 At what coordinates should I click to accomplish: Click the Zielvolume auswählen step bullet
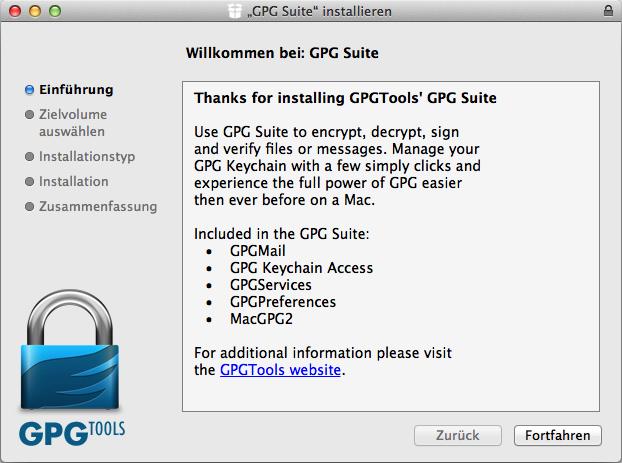click(x=29, y=115)
